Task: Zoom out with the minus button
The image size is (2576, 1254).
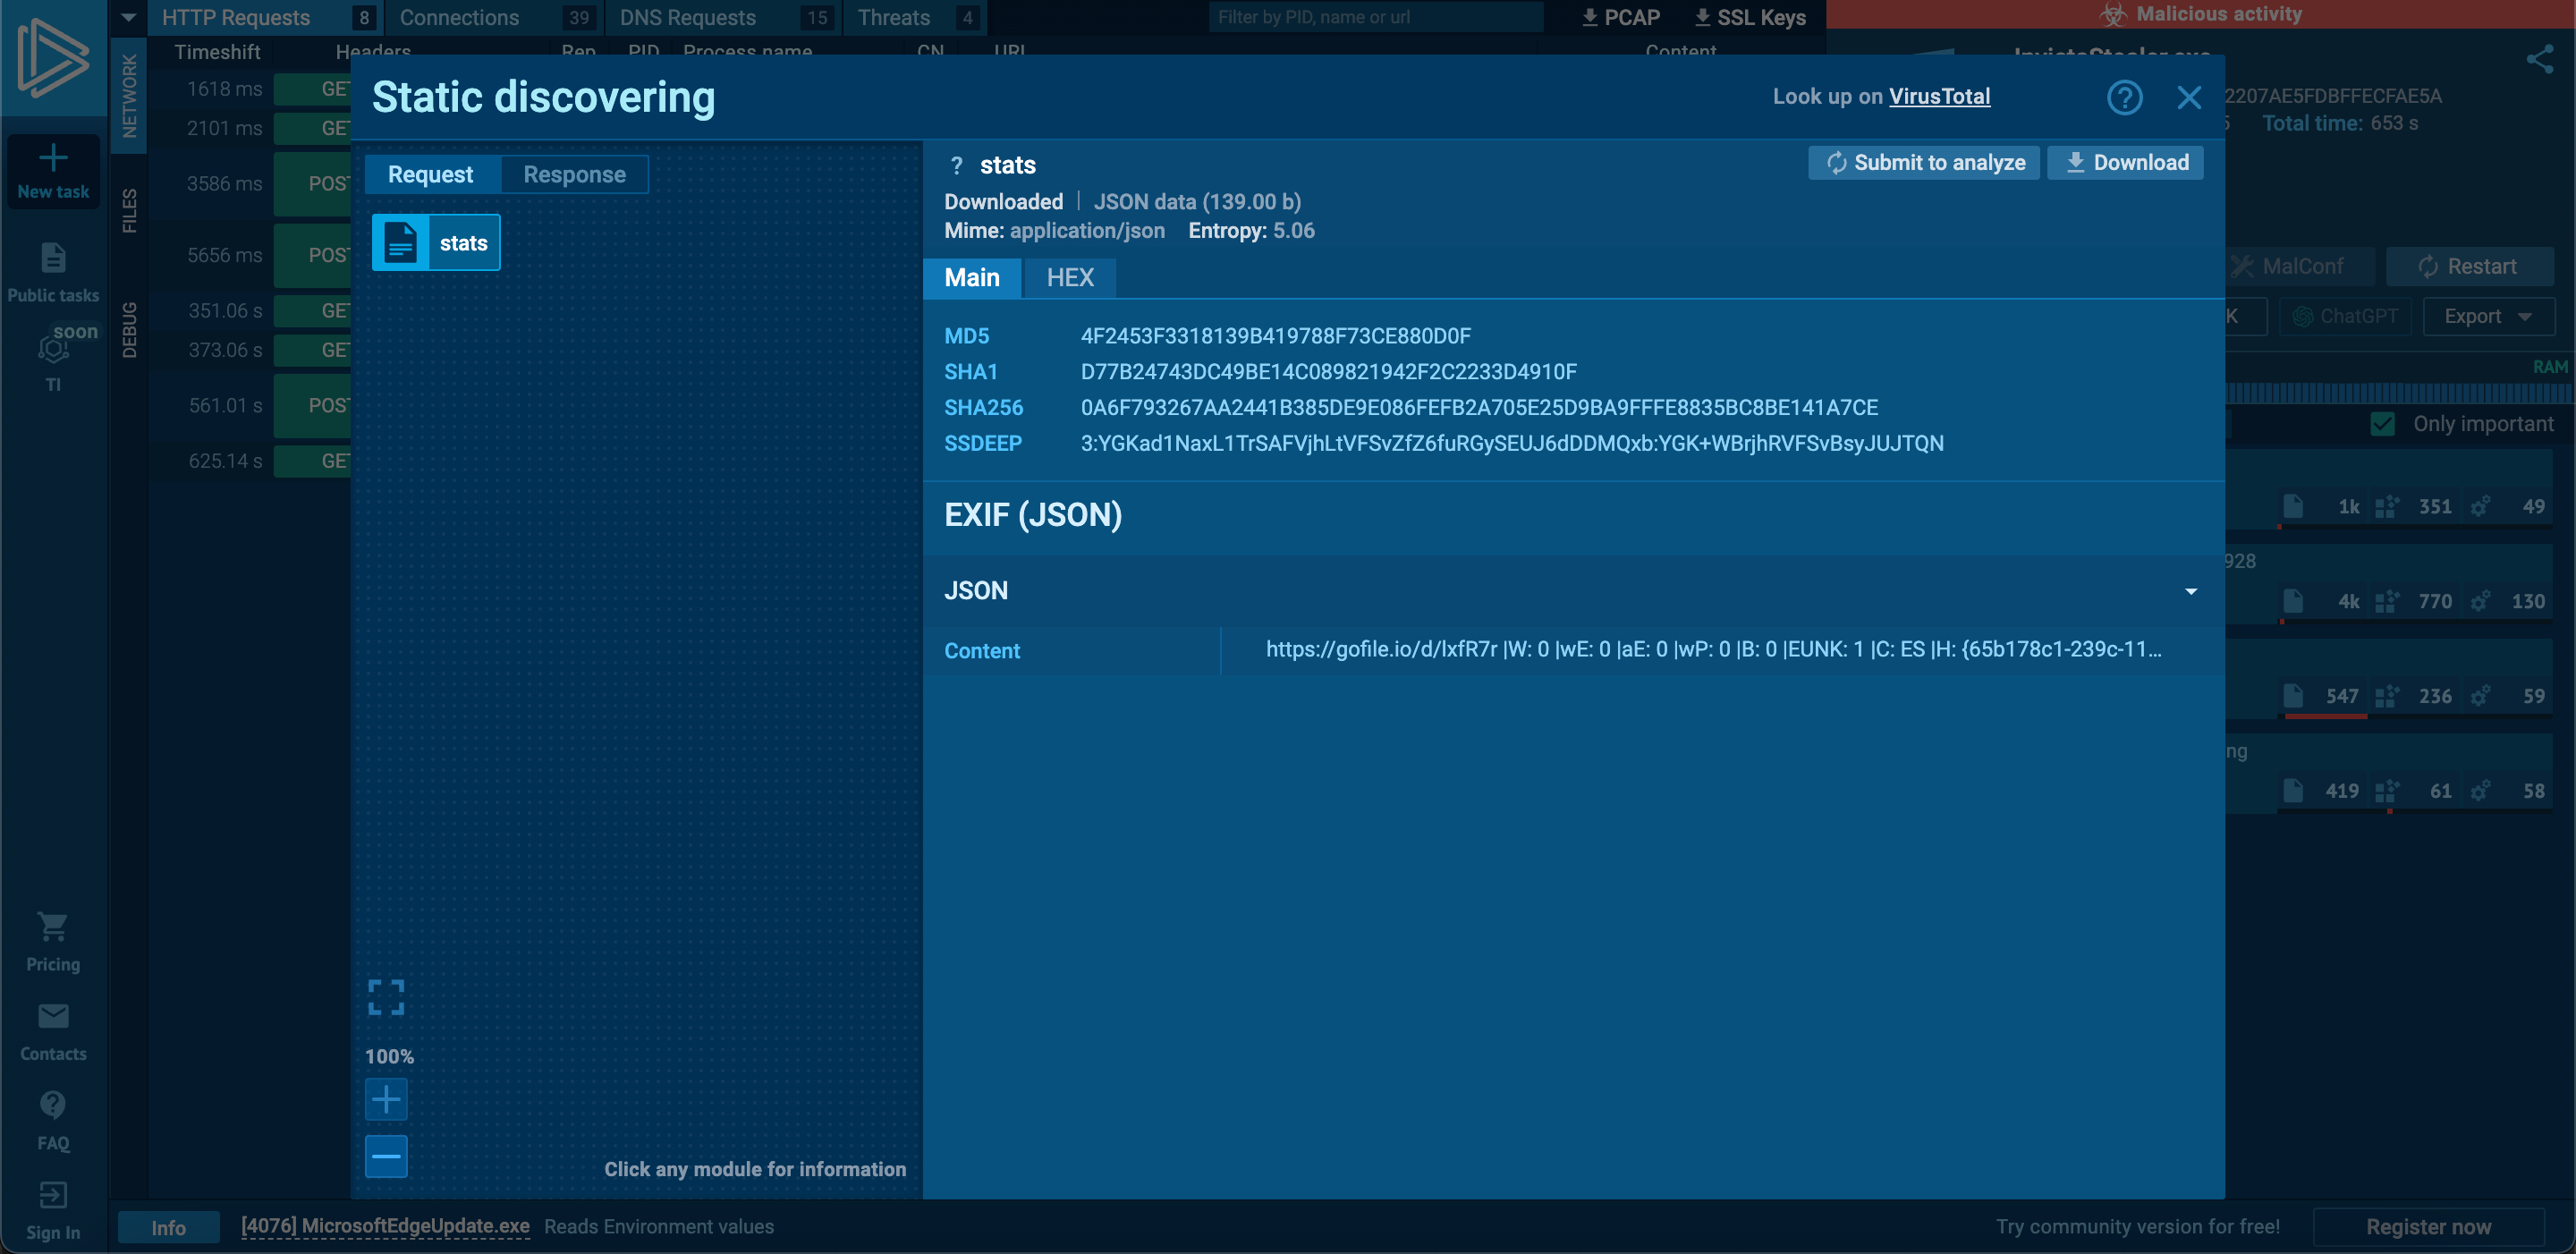Action: (x=386, y=1156)
